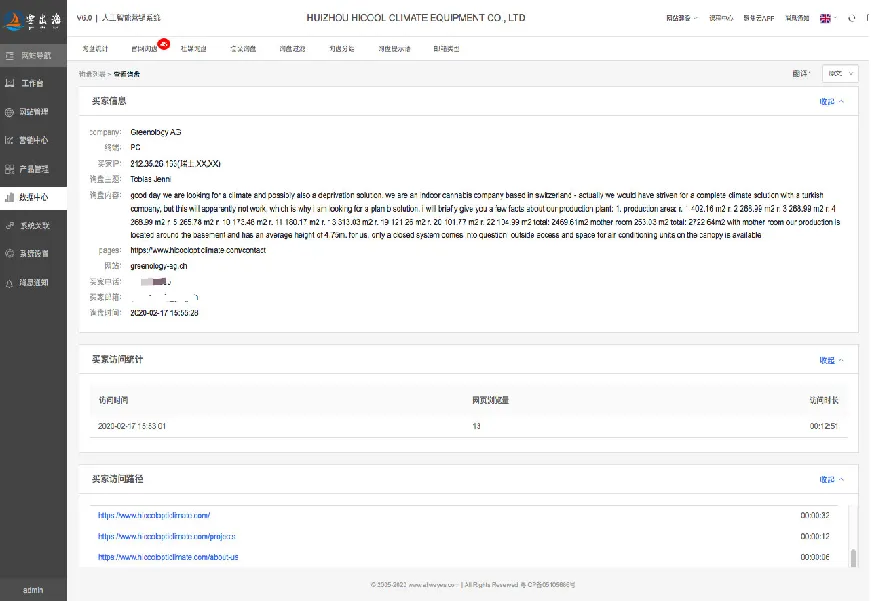Click the visit path list scrollbar thumb

[x=853, y=558]
